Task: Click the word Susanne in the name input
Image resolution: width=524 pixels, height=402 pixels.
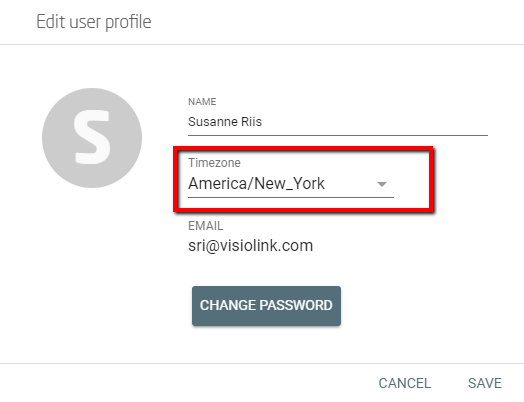Action: (x=213, y=122)
